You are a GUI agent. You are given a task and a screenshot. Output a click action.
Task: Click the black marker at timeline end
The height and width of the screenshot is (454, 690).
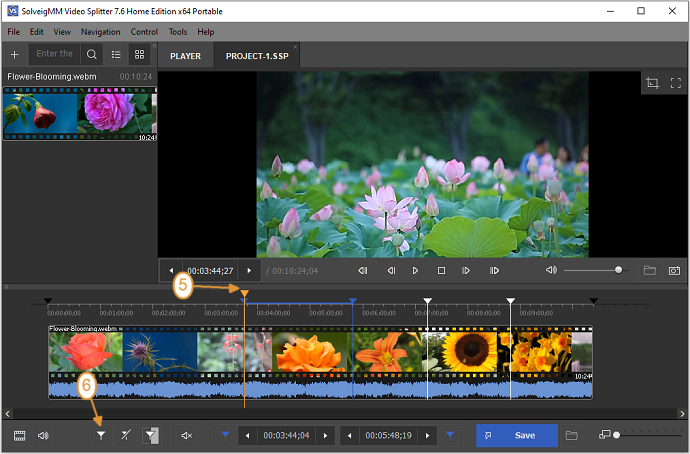pos(593,301)
